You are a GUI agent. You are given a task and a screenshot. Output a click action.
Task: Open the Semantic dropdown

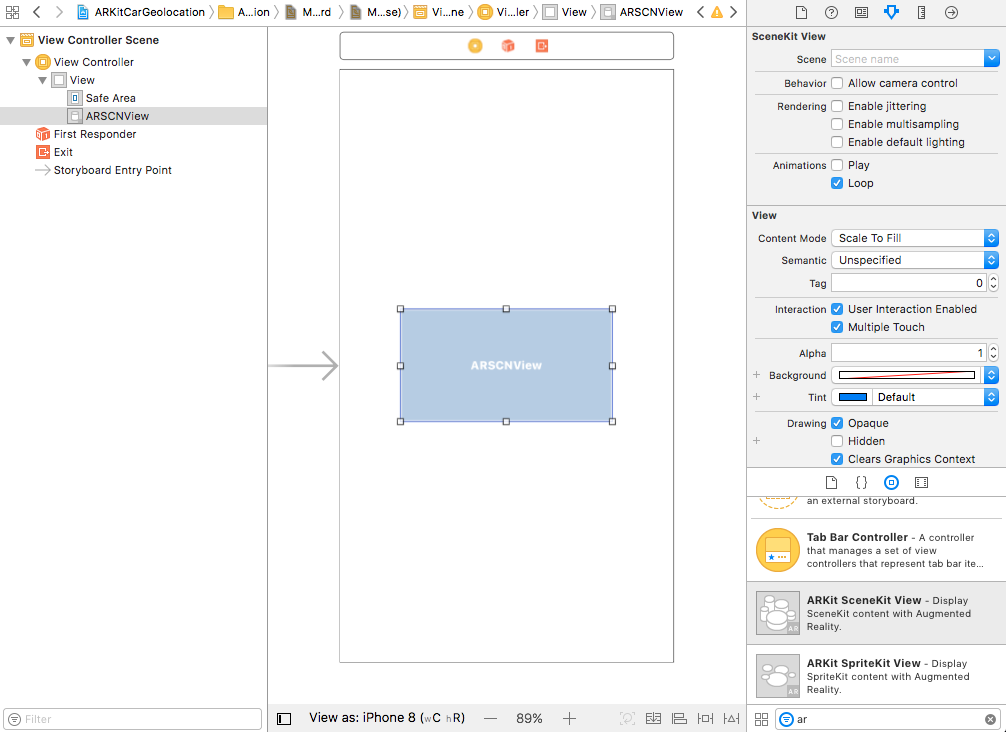coord(914,260)
